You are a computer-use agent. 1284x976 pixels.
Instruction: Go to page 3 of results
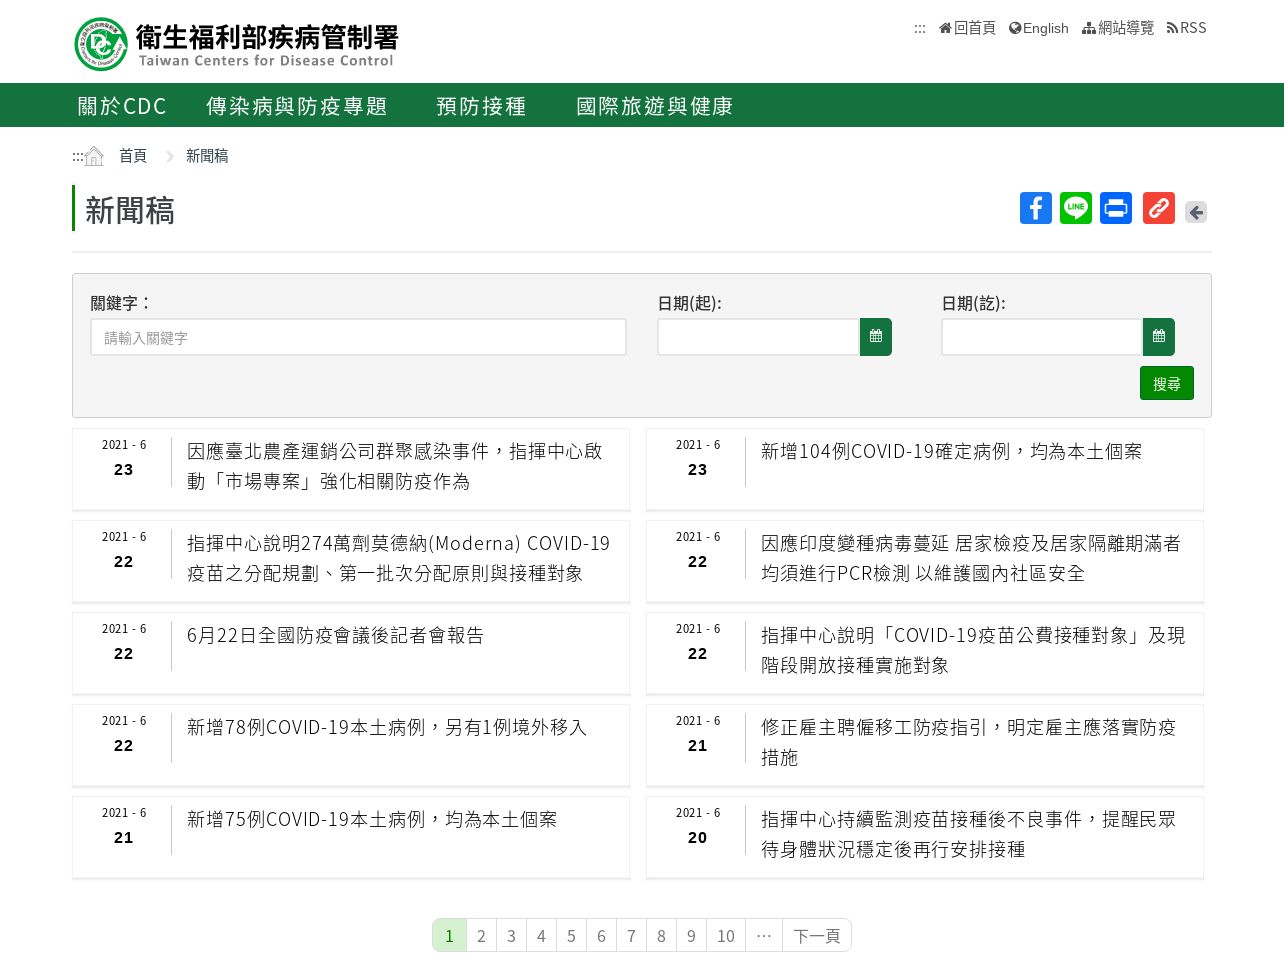click(511, 935)
